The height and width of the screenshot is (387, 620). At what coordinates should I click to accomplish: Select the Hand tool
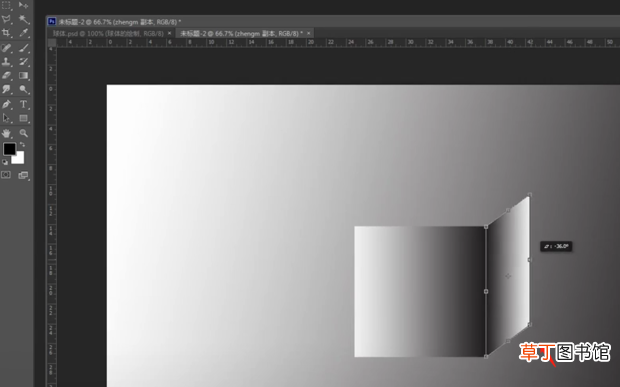(6, 133)
